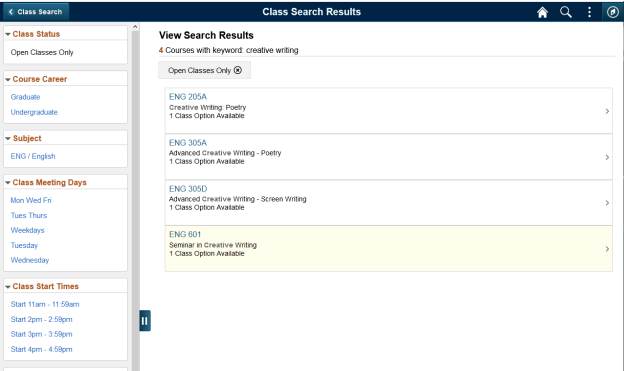This screenshot has width=624, height=371.
Task: Open the chevron for ENG 601
Action: (607, 249)
